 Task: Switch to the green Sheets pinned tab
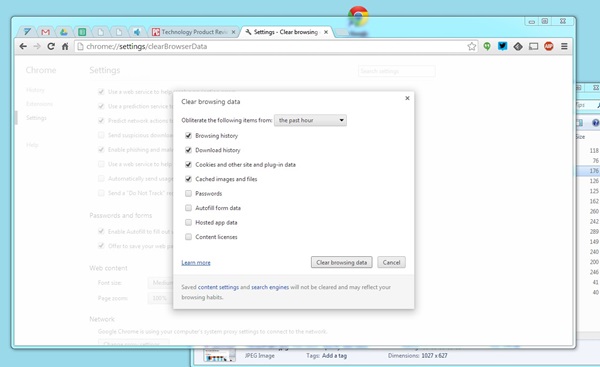click(x=82, y=32)
